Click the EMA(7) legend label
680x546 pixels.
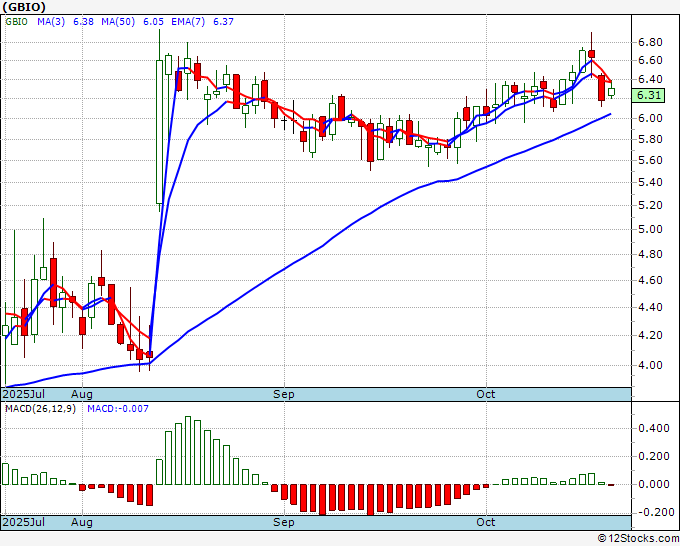(188, 22)
